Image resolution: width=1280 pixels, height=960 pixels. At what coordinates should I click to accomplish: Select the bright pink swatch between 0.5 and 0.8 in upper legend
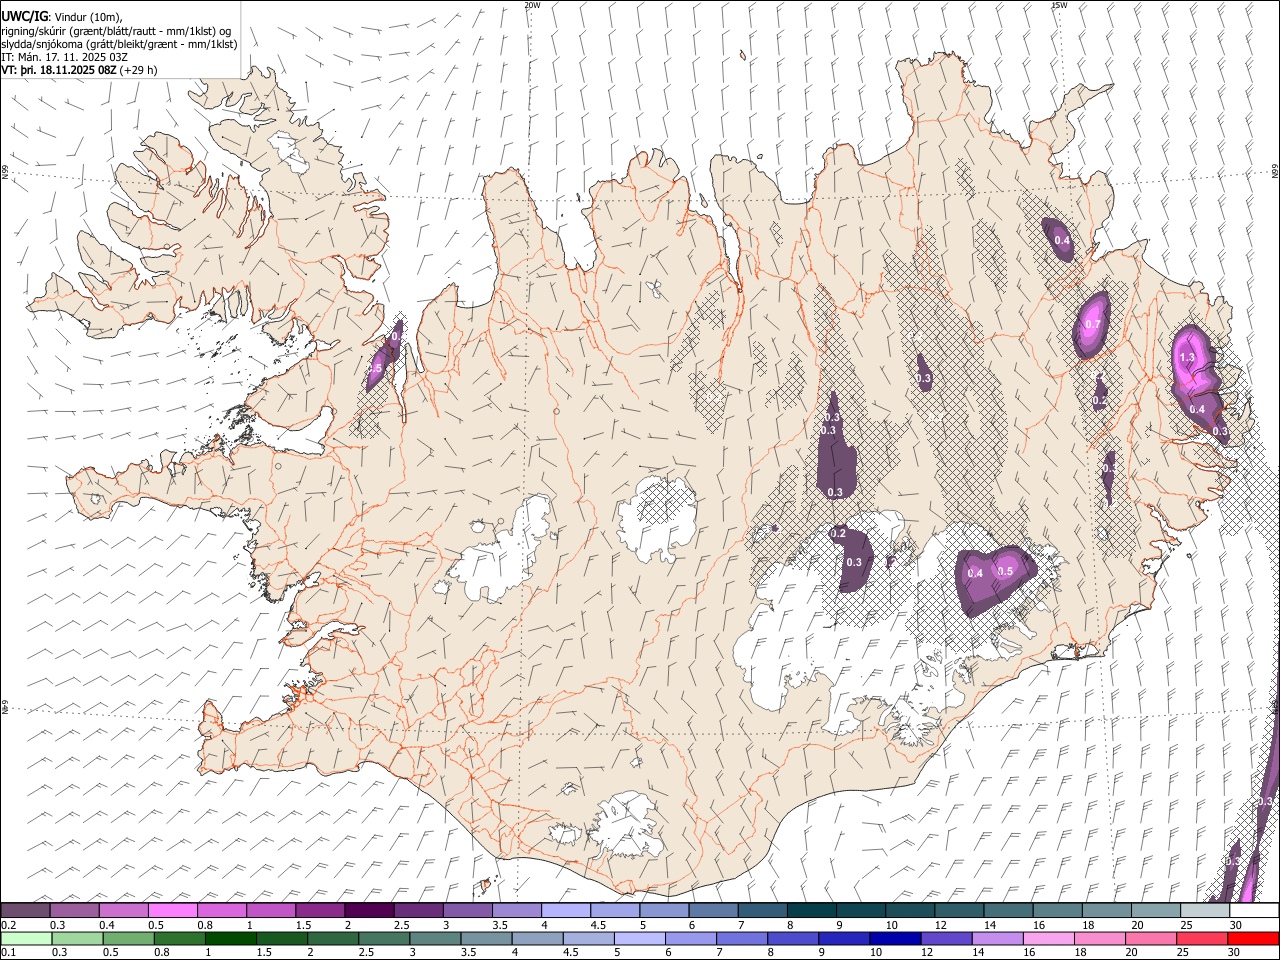pyautogui.click(x=172, y=910)
